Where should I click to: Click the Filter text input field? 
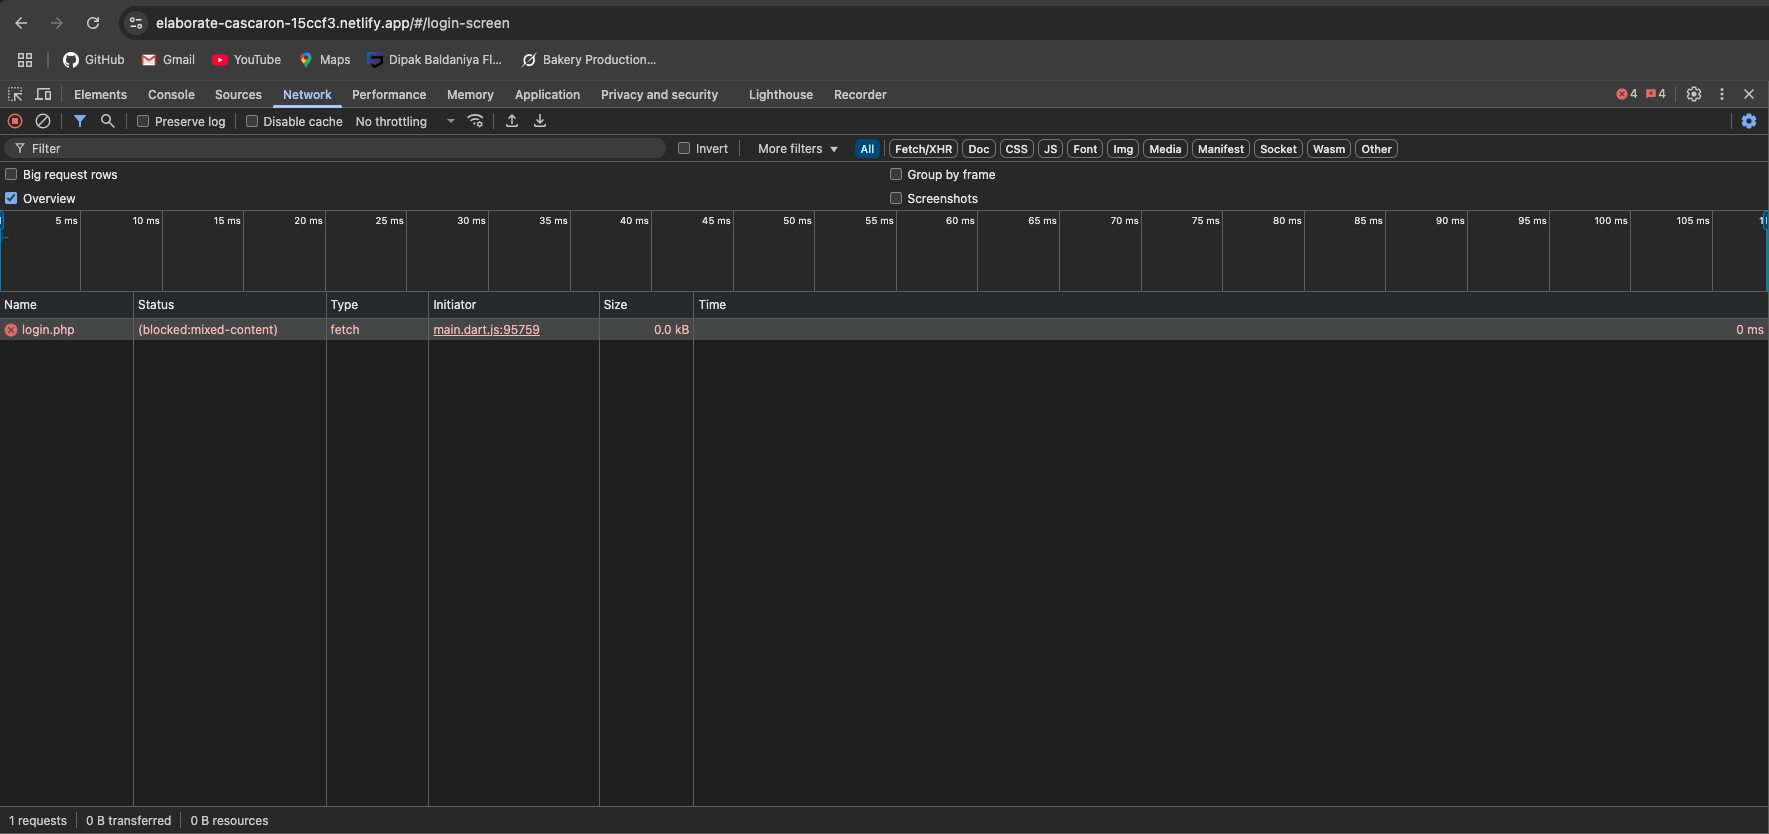[340, 148]
